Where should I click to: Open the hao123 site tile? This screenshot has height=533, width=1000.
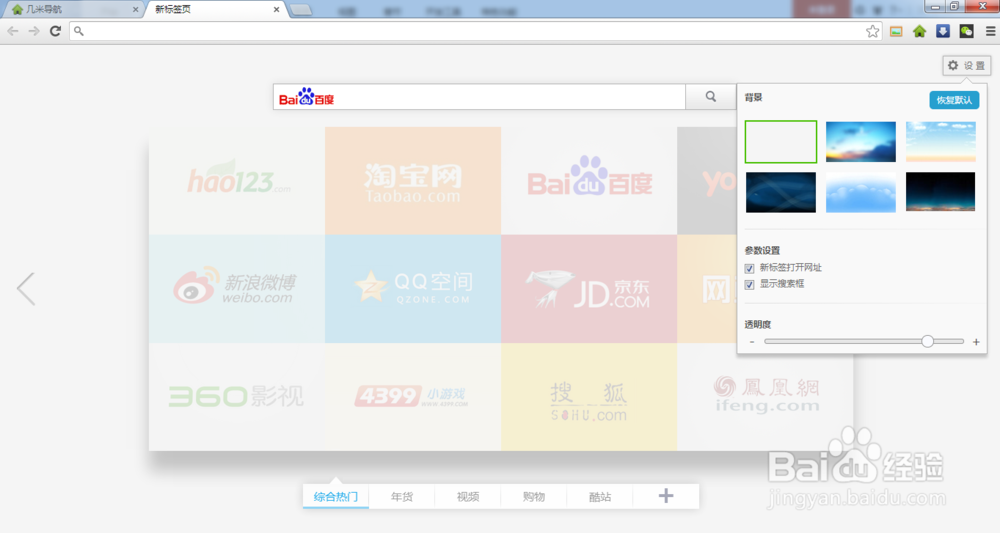tap(237, 180)
